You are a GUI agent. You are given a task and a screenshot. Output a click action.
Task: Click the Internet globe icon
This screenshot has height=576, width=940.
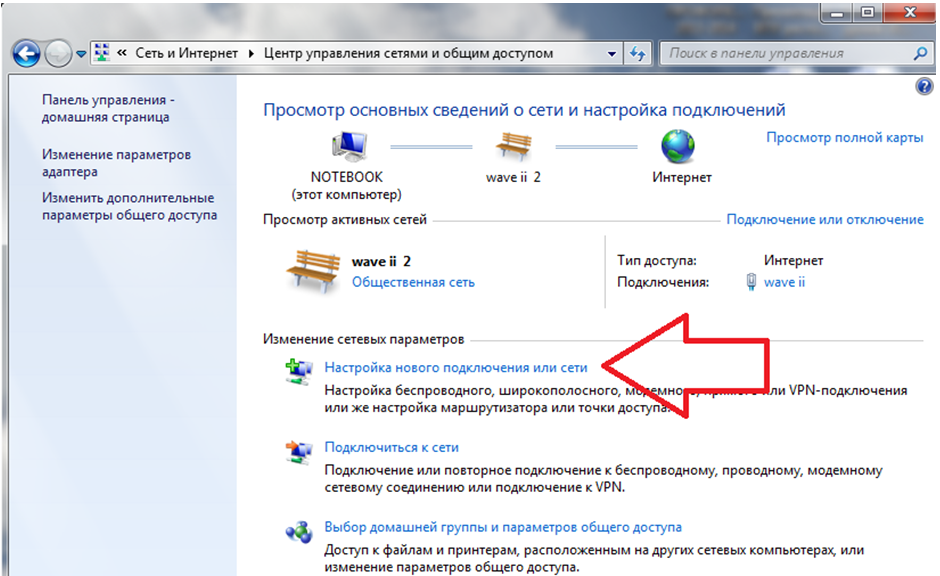pos(678,146)
